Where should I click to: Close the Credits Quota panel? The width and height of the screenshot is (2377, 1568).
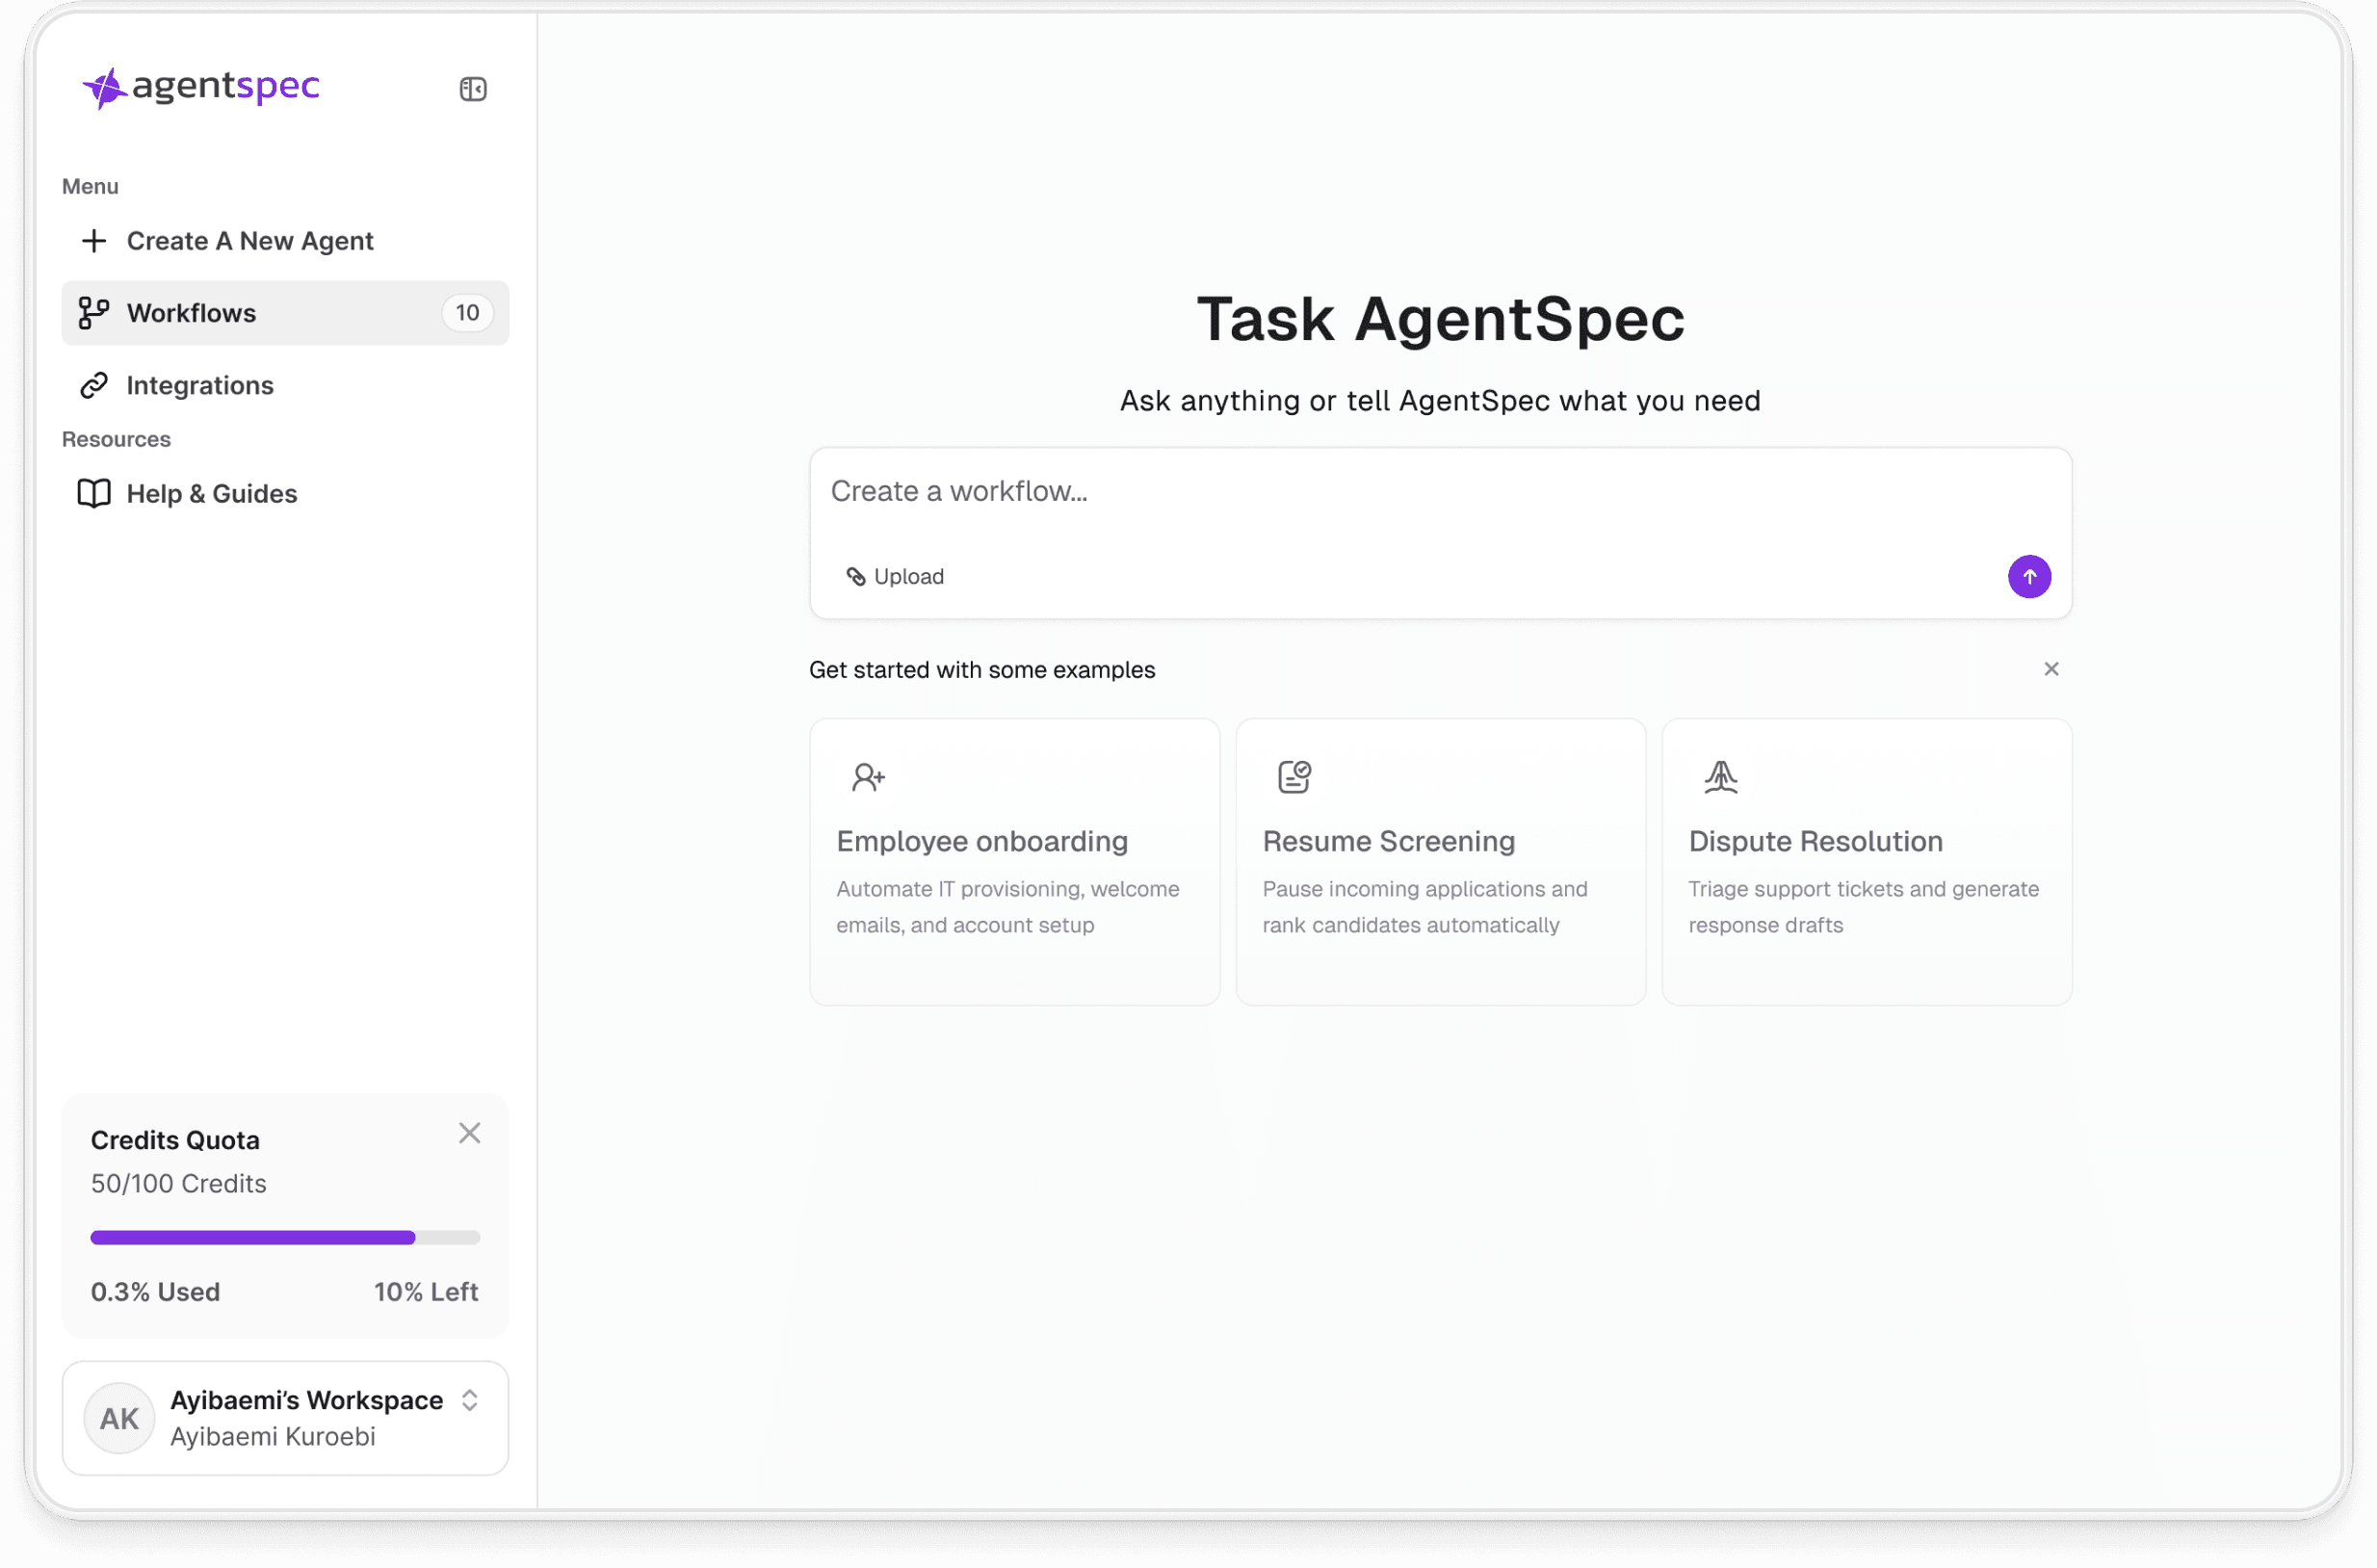pyautogui.click(x=469, y=1133)
